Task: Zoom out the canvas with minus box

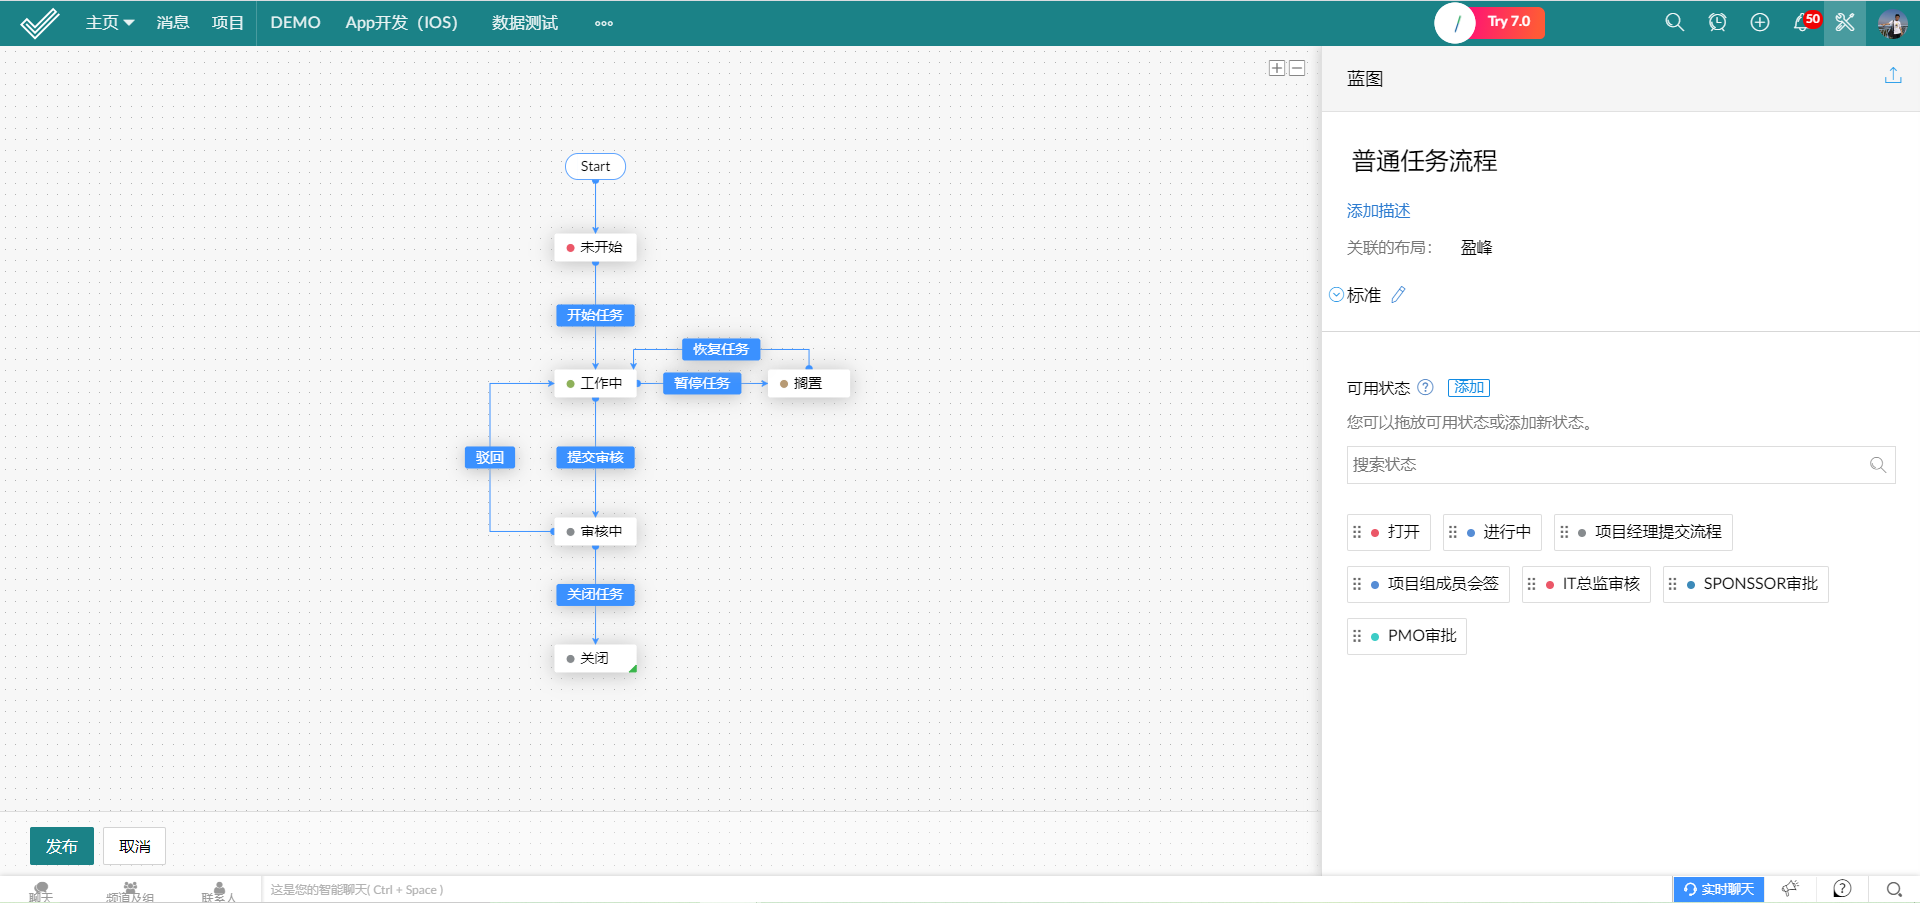Action: click(1297, 68)
